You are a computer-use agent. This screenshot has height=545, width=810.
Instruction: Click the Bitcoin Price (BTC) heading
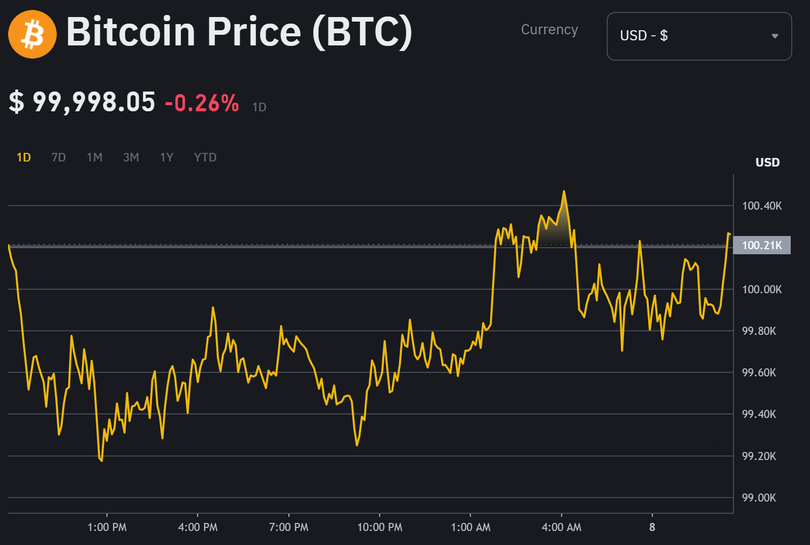tap(239, 34)
